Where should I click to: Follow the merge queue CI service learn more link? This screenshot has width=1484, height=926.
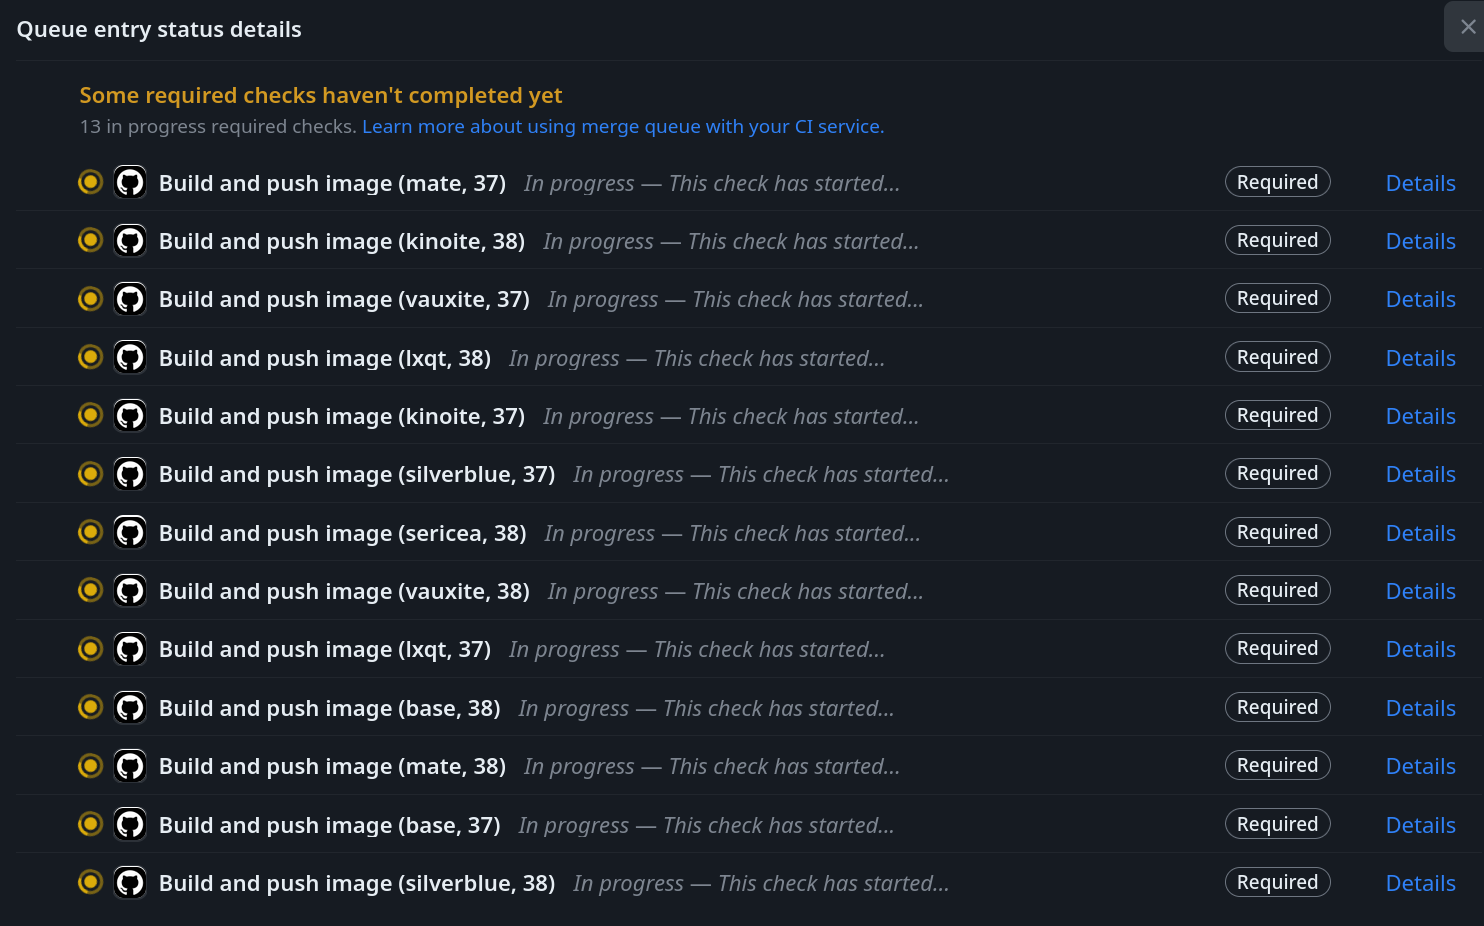tap(623, 126)
